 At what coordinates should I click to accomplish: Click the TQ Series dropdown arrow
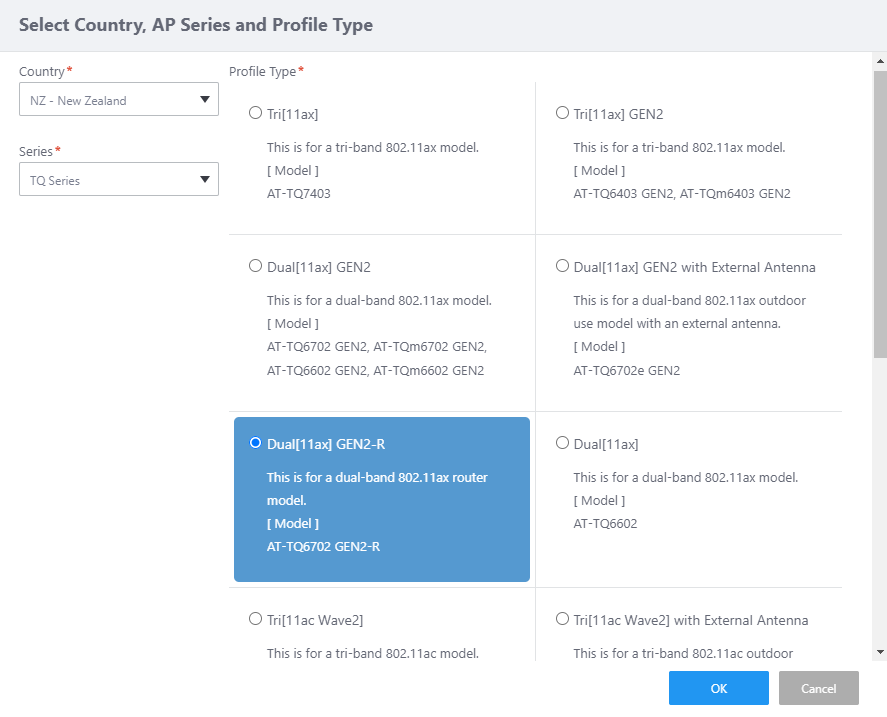(204, 180)
